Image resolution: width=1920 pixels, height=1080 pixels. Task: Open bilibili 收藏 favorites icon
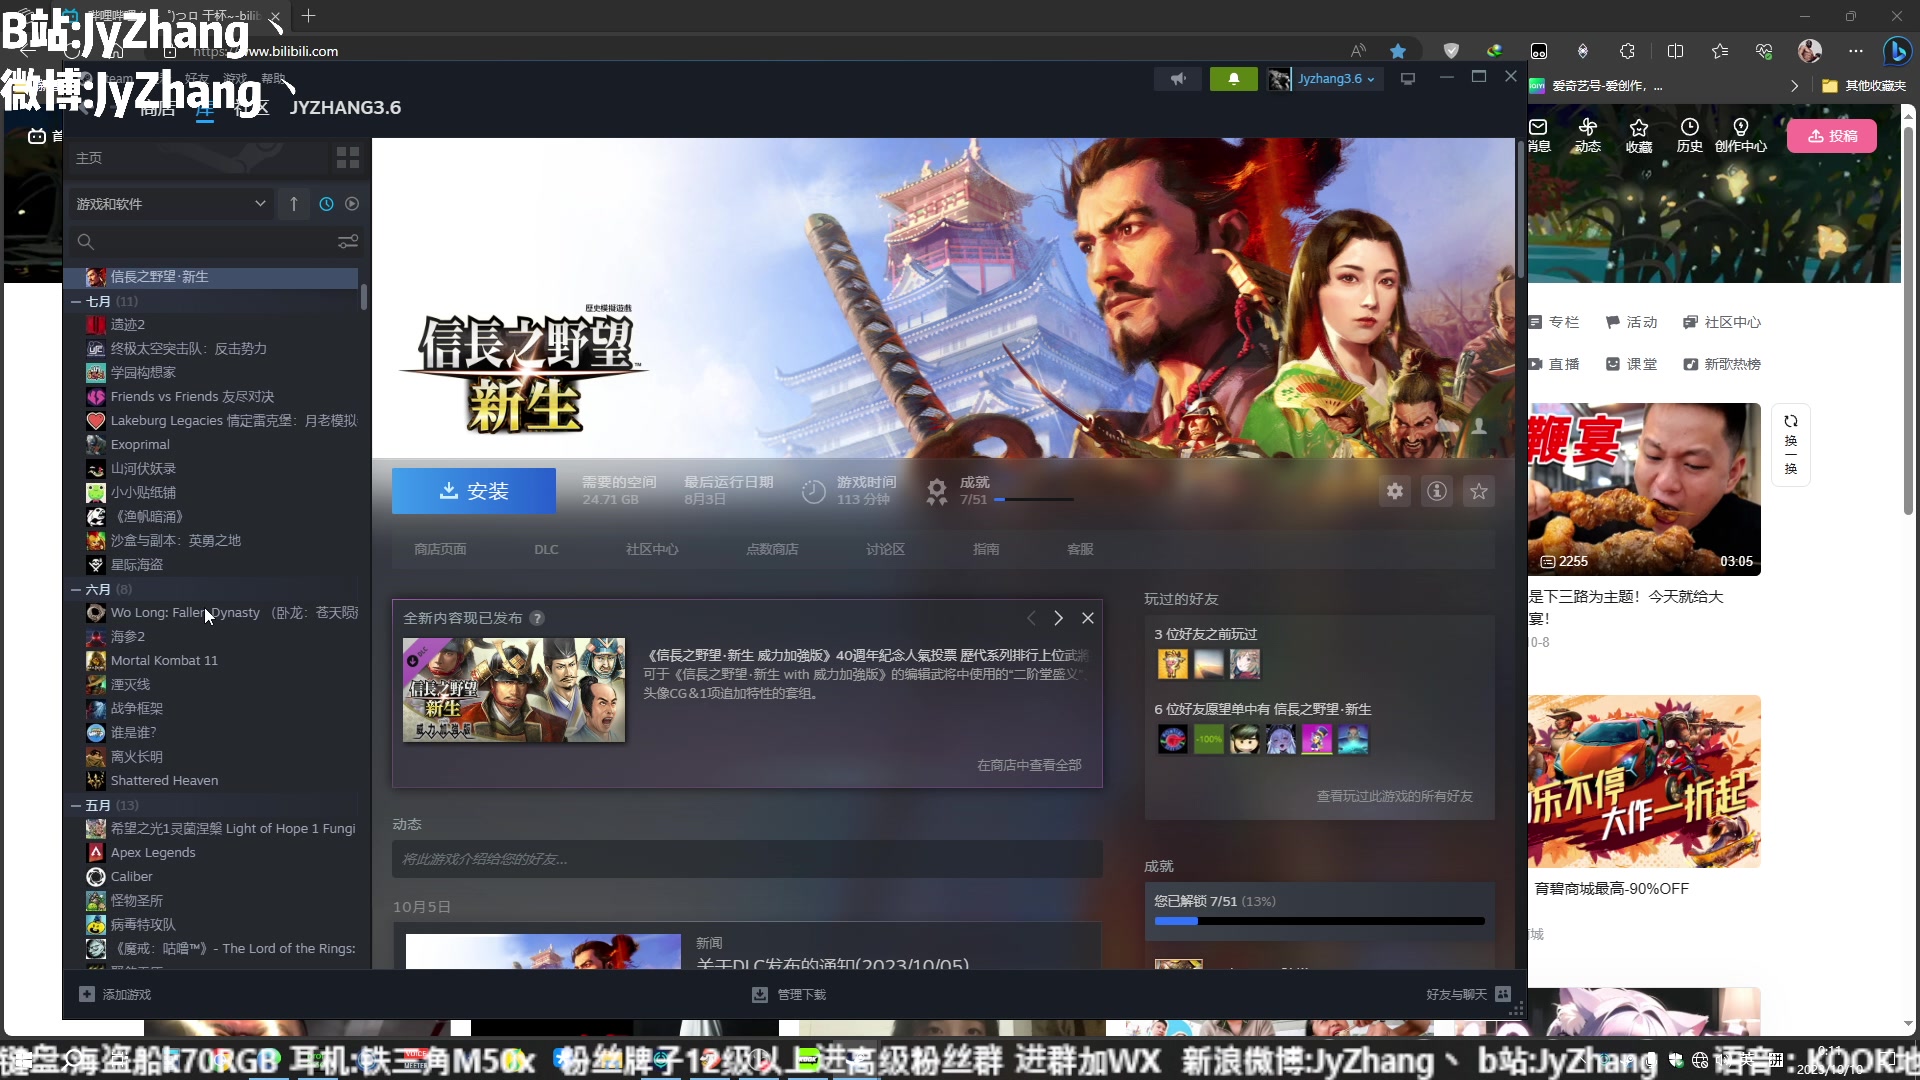pyautogui.click(x=1638, y=135)
